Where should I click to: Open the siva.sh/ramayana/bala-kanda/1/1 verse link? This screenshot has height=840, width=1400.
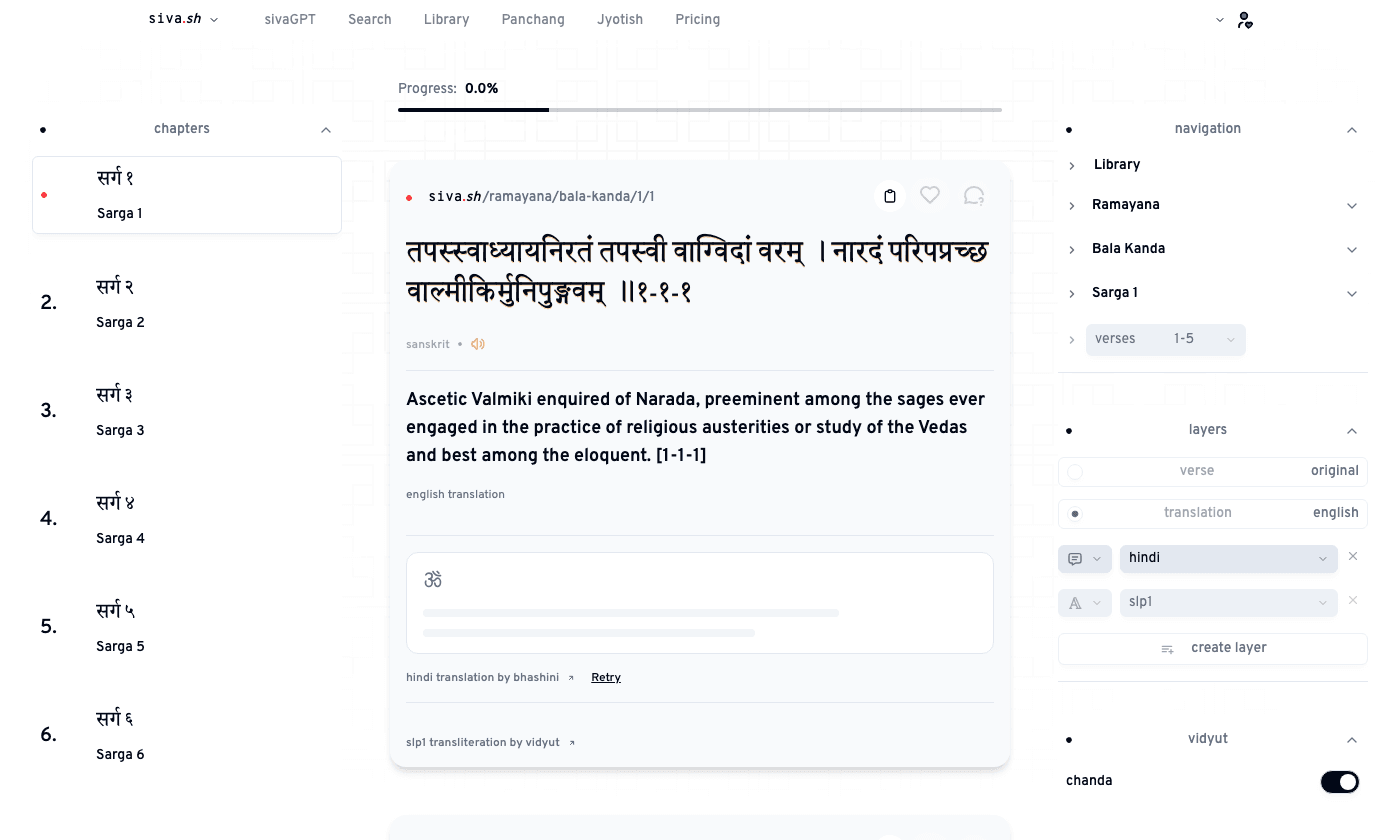click(541, 197)
